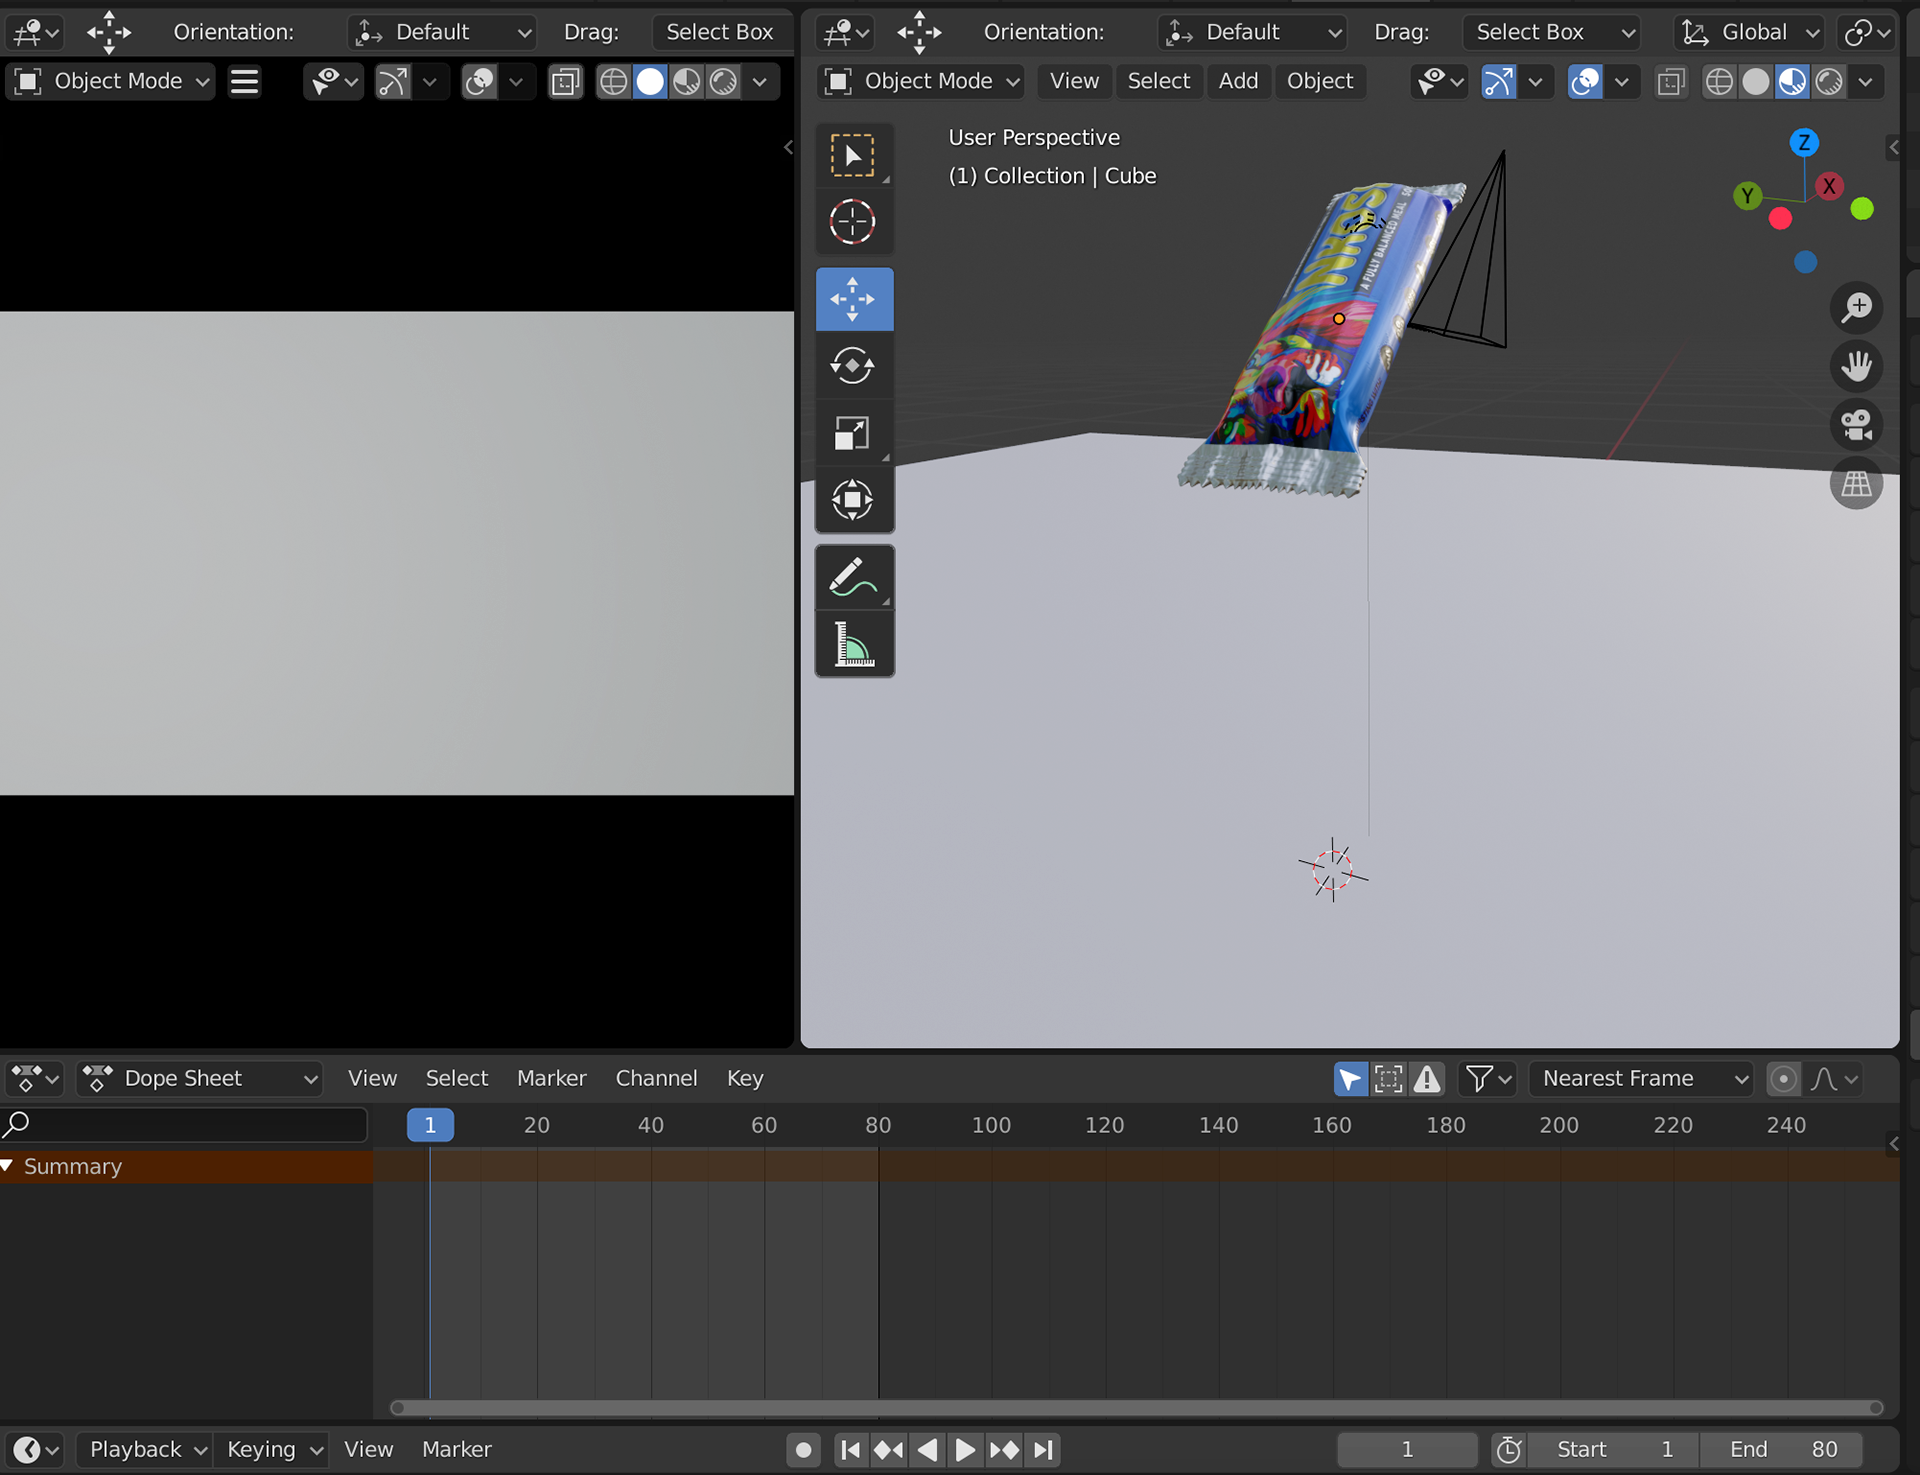
Task: Click the Y axis on navigation gizmo
Action: 1747,195
